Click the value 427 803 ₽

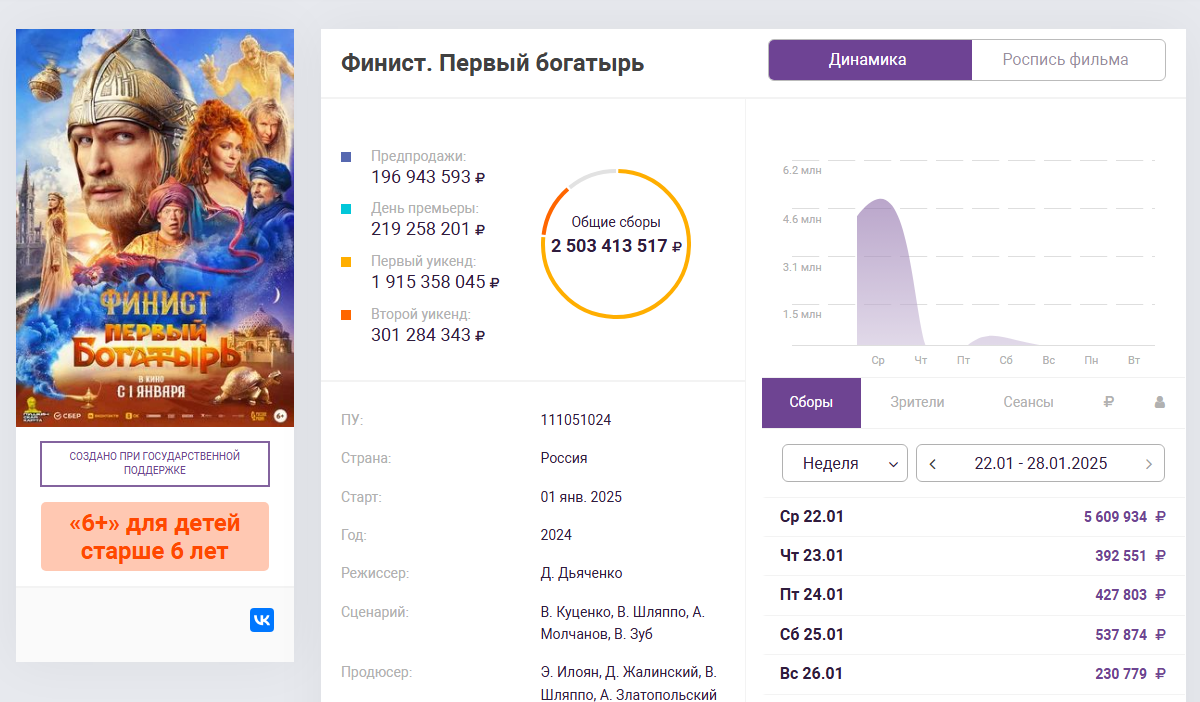pos(1130,595)
